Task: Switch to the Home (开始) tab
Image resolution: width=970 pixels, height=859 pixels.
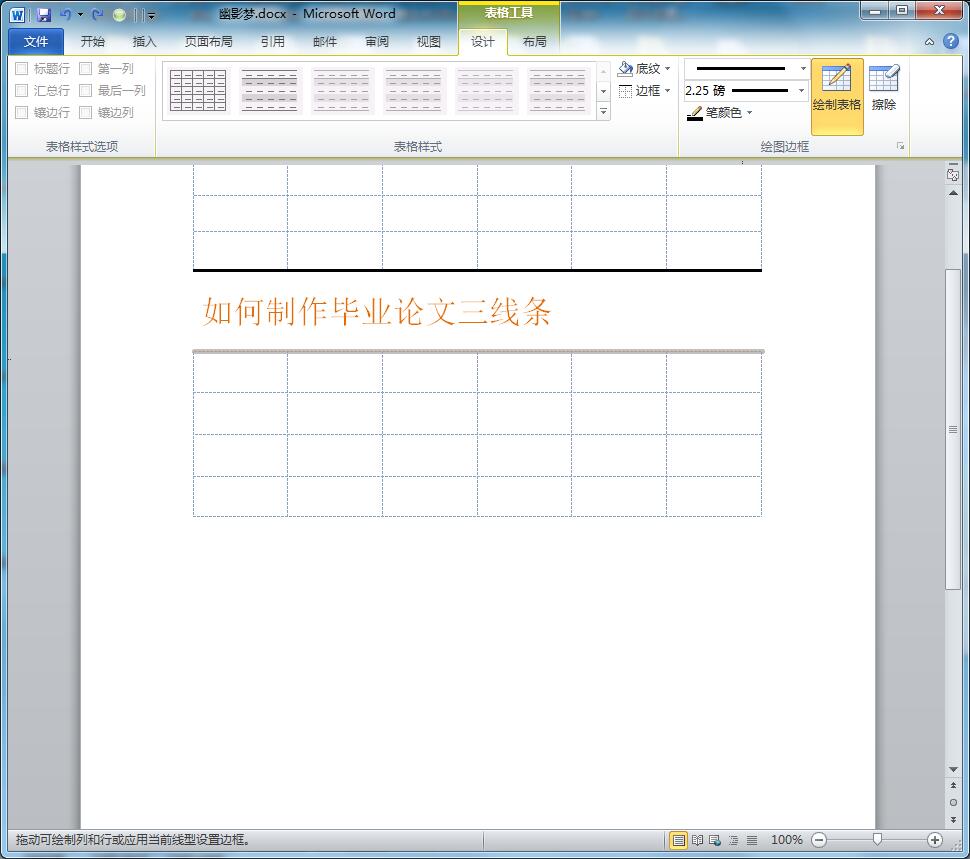Action: tap(93, 41)
